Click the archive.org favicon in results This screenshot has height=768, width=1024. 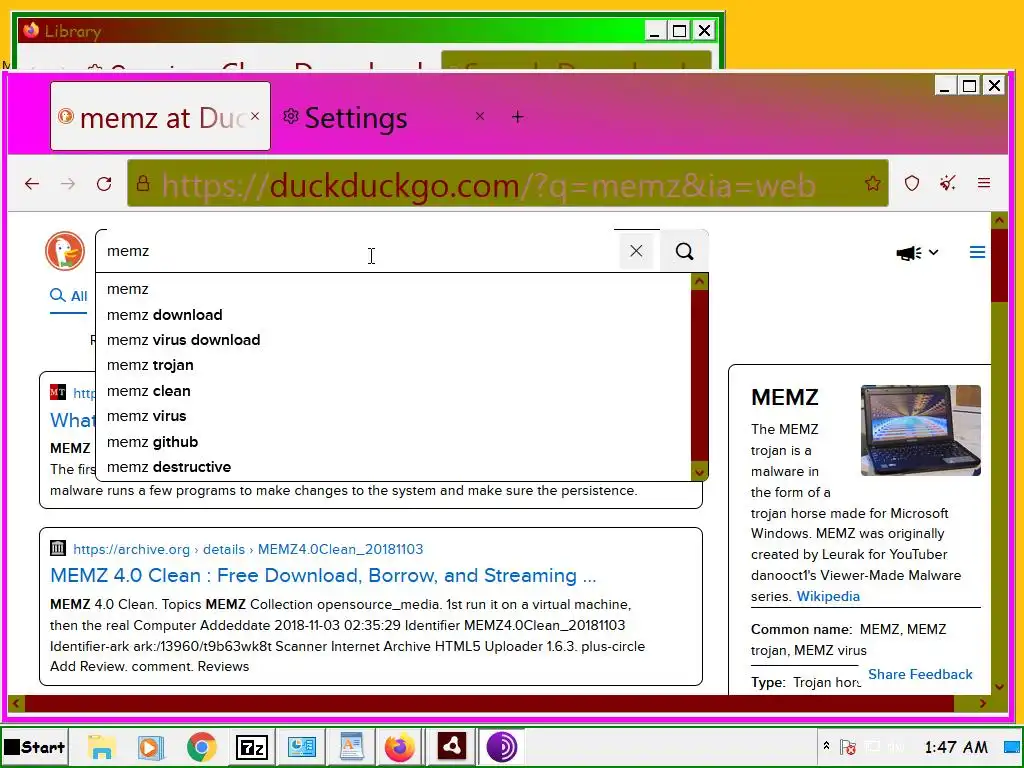(x=58, y=548)
